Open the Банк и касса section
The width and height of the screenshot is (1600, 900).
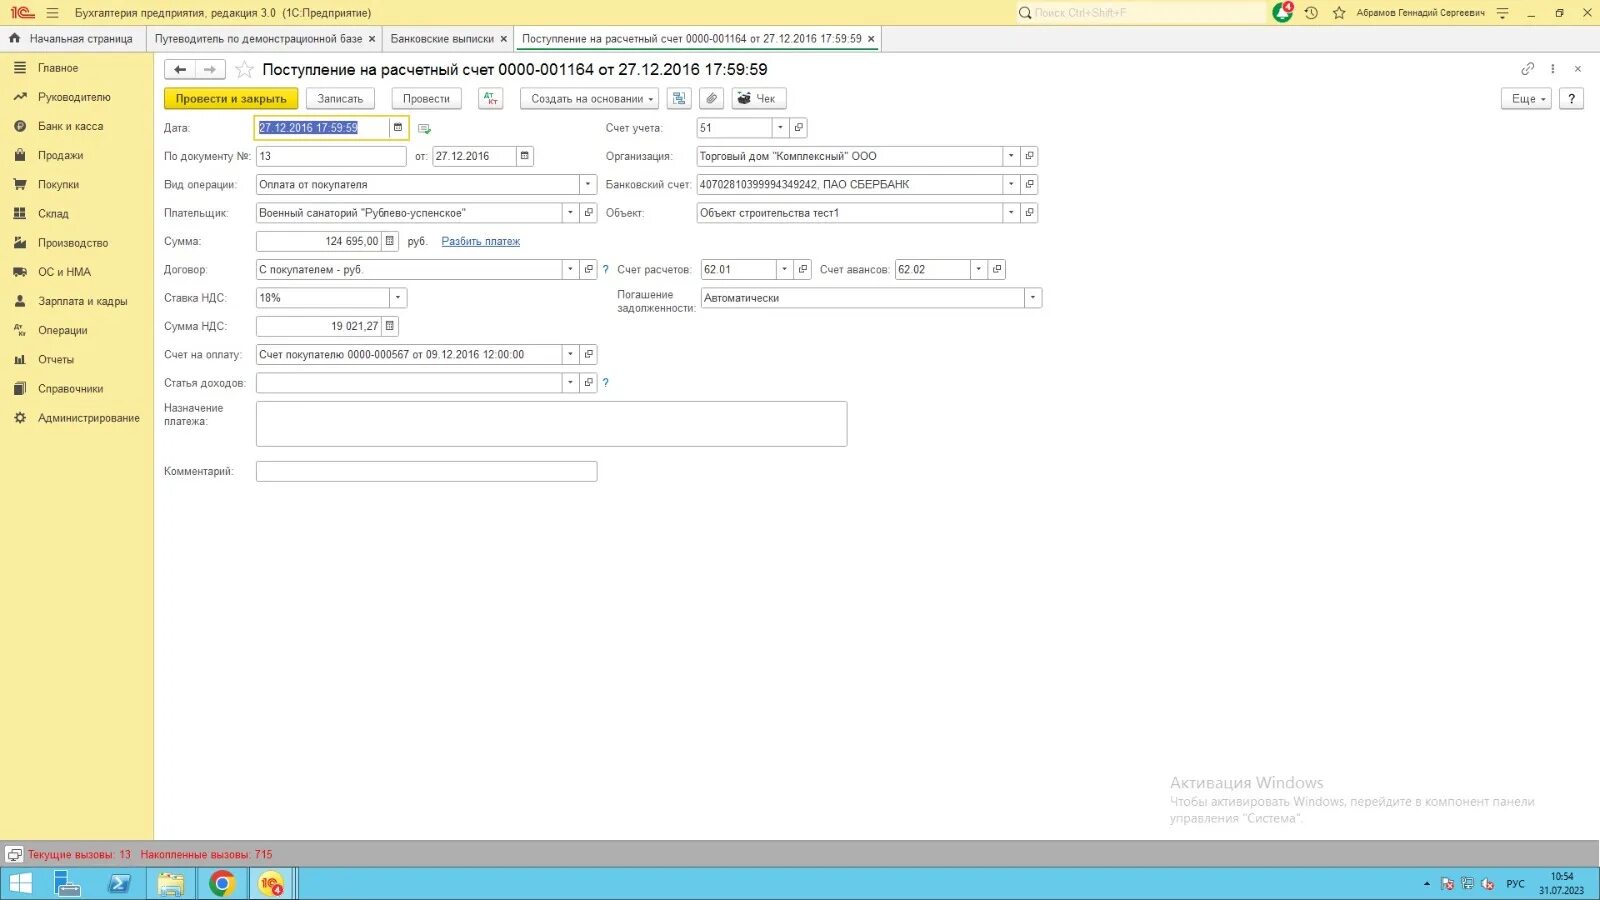point(70,126)
